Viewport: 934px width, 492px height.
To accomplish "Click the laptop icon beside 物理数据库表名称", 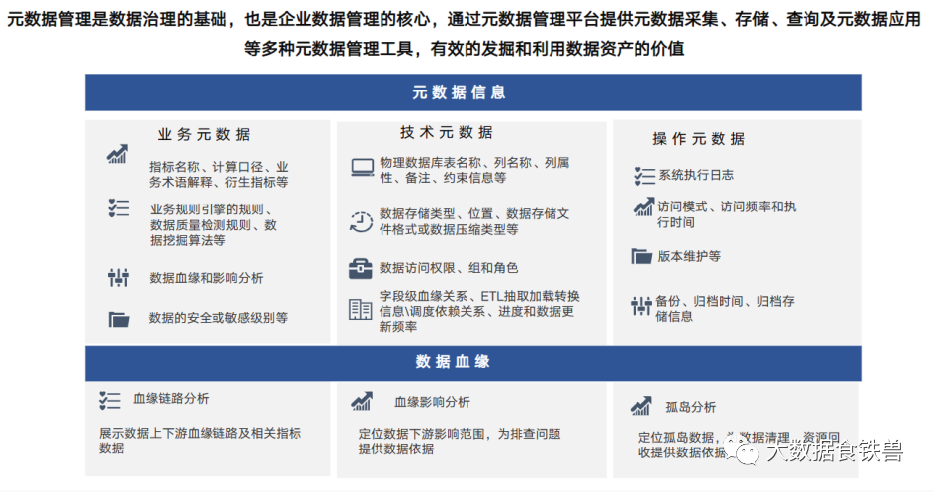I will coord(362,168).
